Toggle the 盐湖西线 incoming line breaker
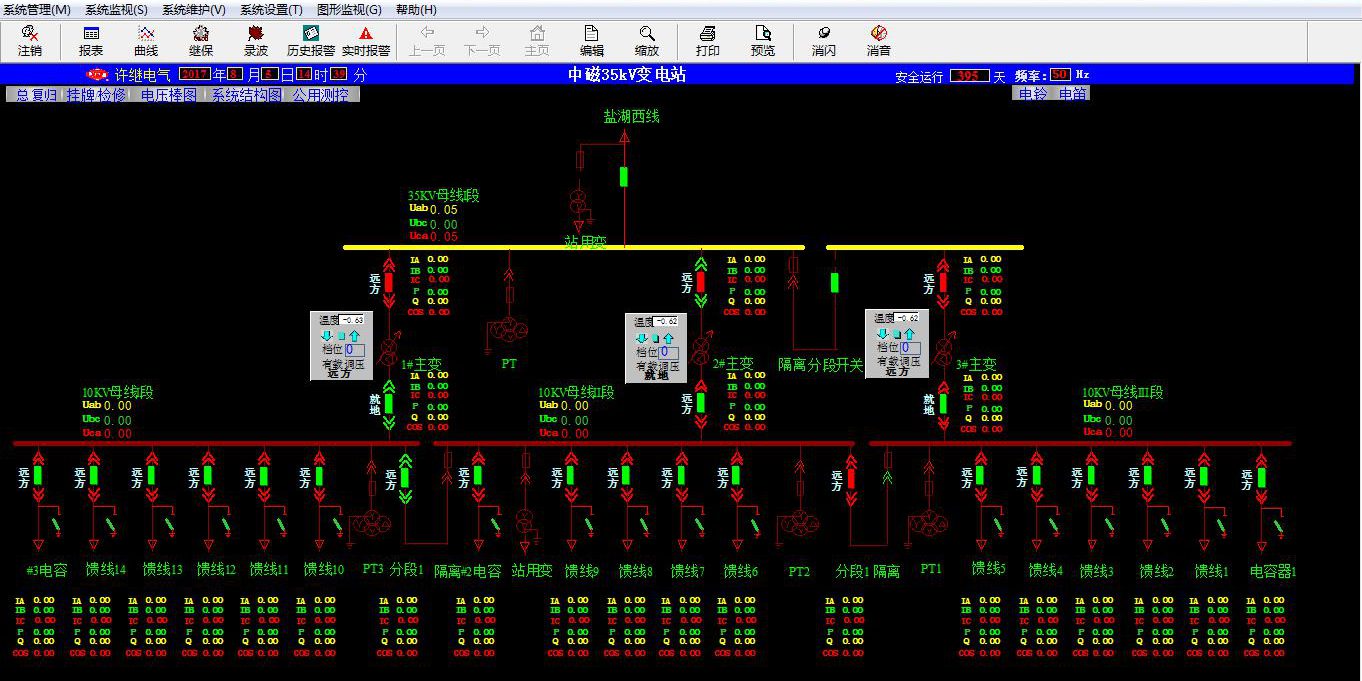The image size is (1362, 681). [x=624, y=177]
